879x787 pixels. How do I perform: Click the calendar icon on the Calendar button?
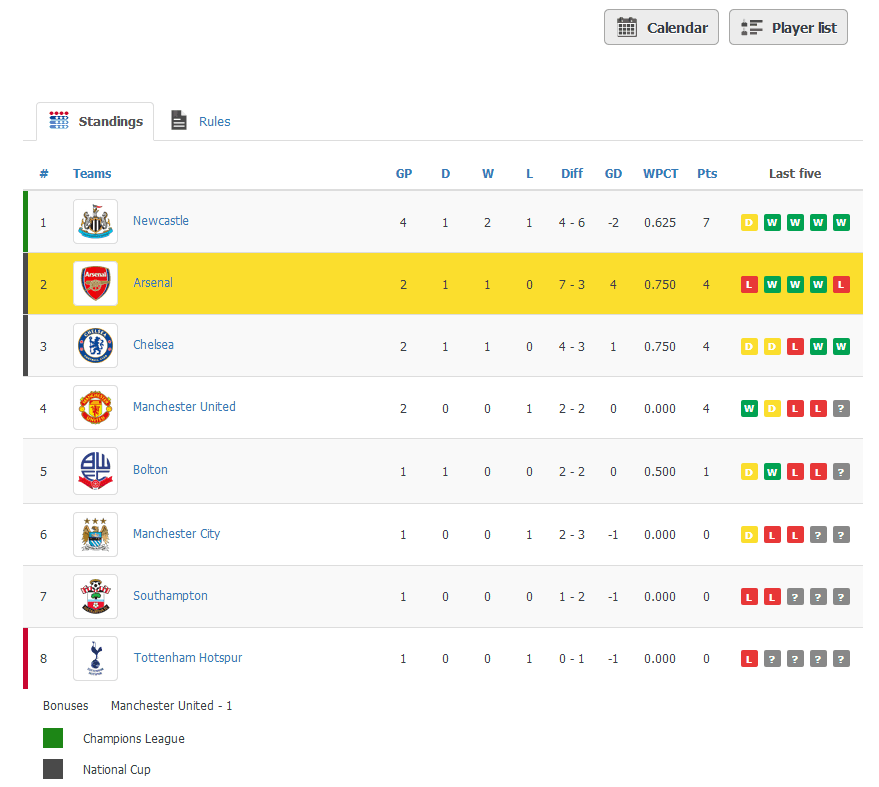[628, 27]
